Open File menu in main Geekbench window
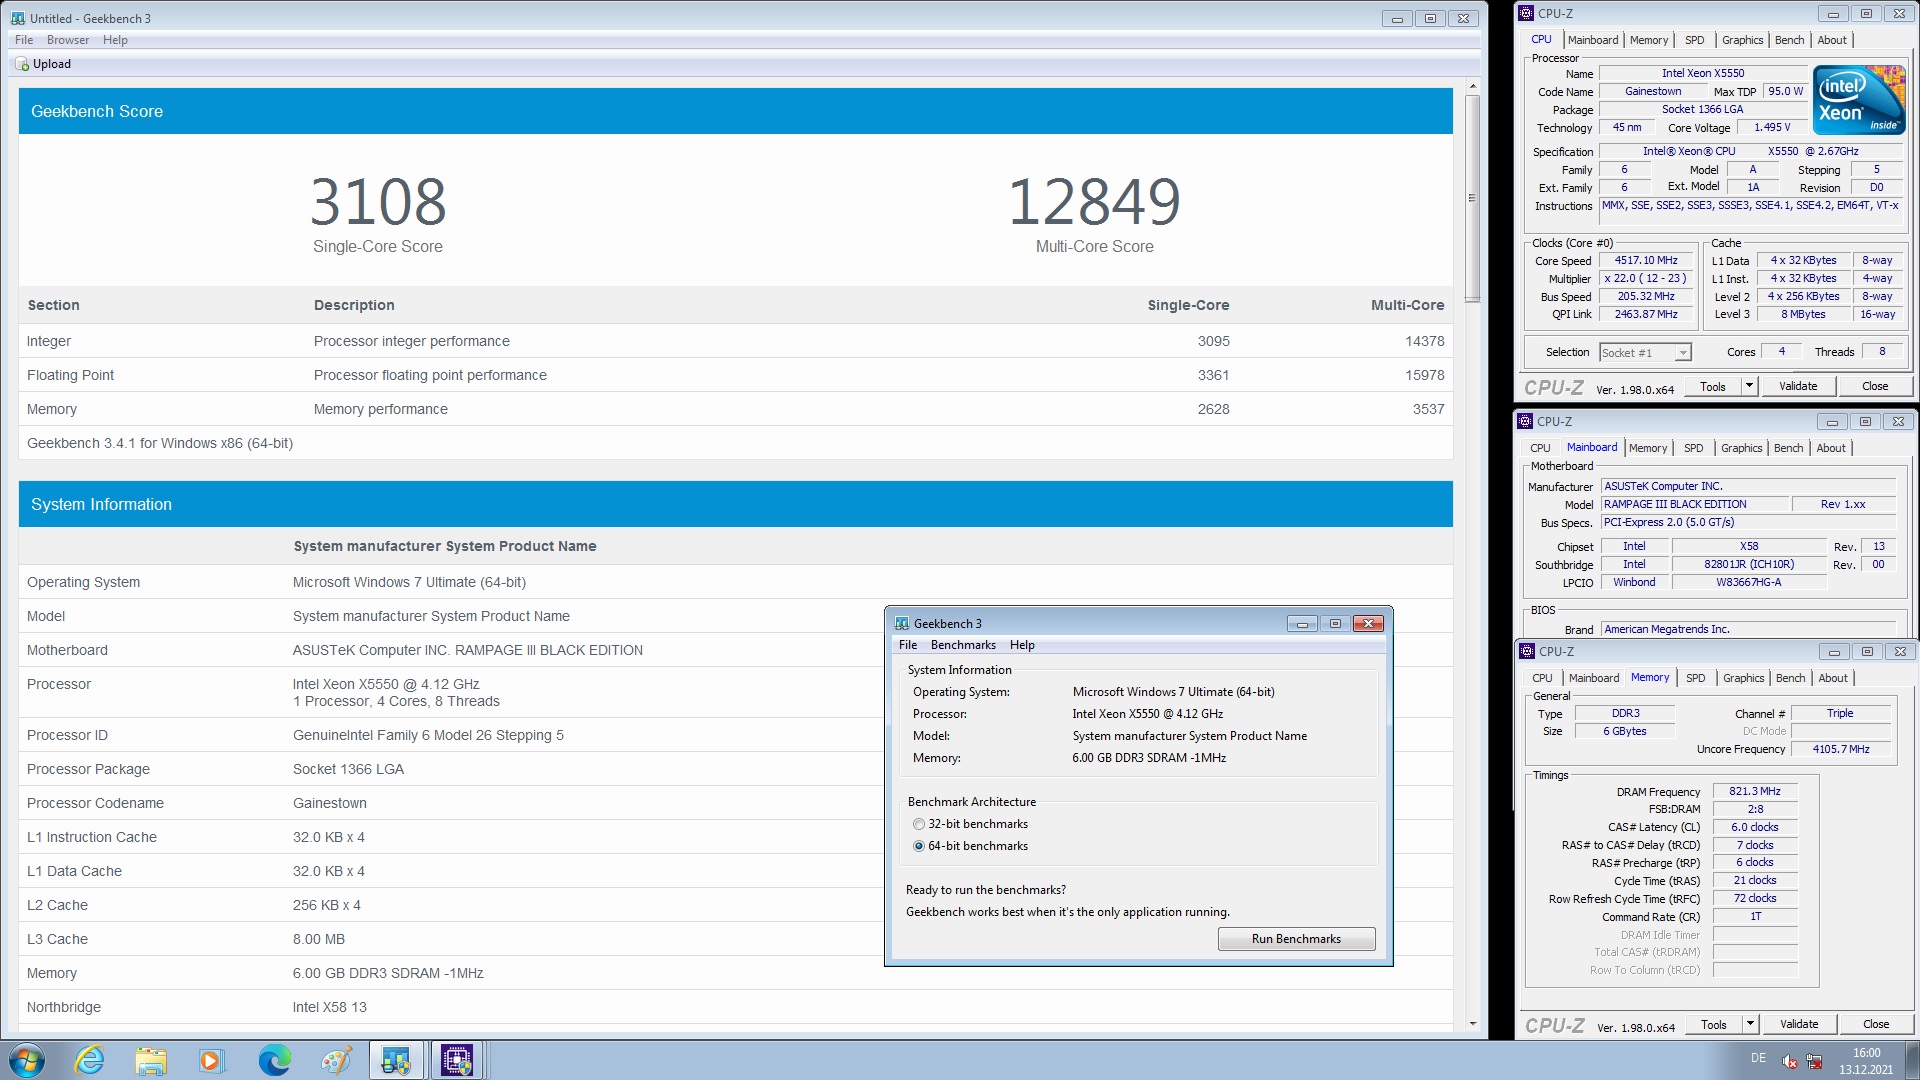Viewport: 1920px width, 1080px height. click(24, 40)
